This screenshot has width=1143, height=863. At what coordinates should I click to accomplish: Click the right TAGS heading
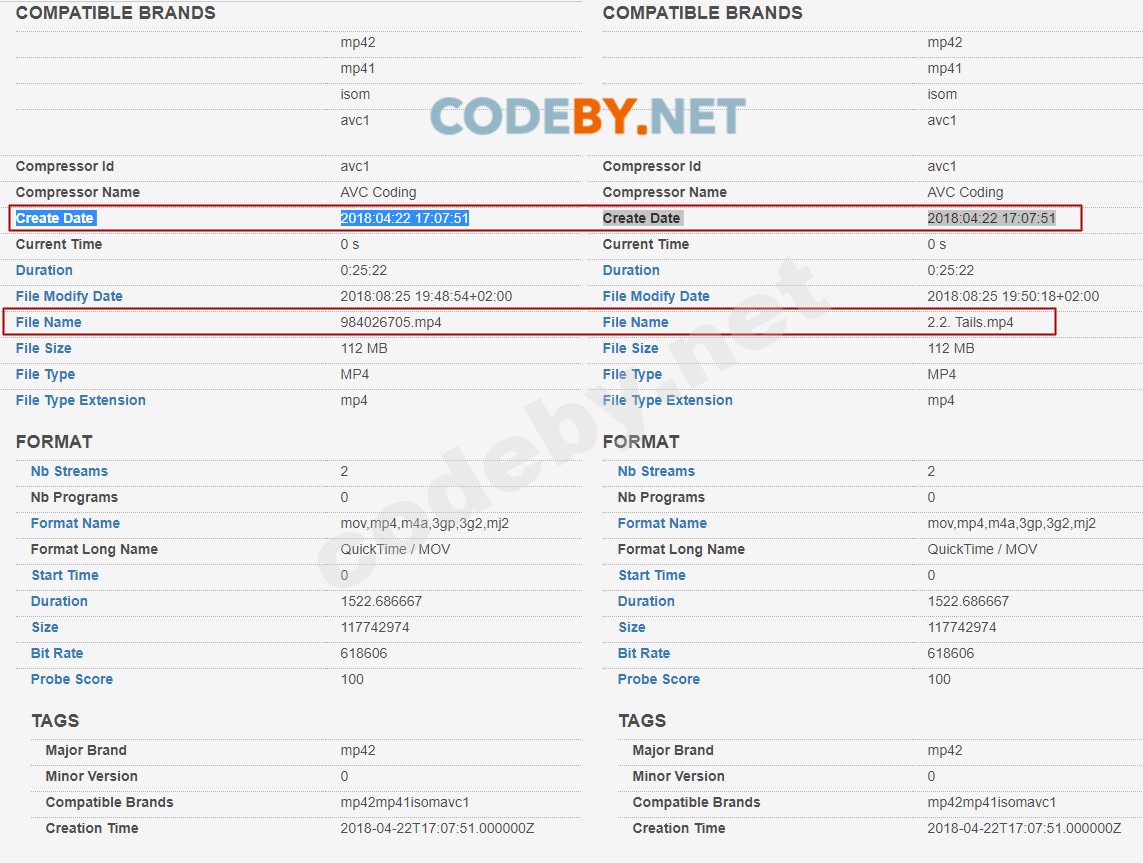(641, 721)
